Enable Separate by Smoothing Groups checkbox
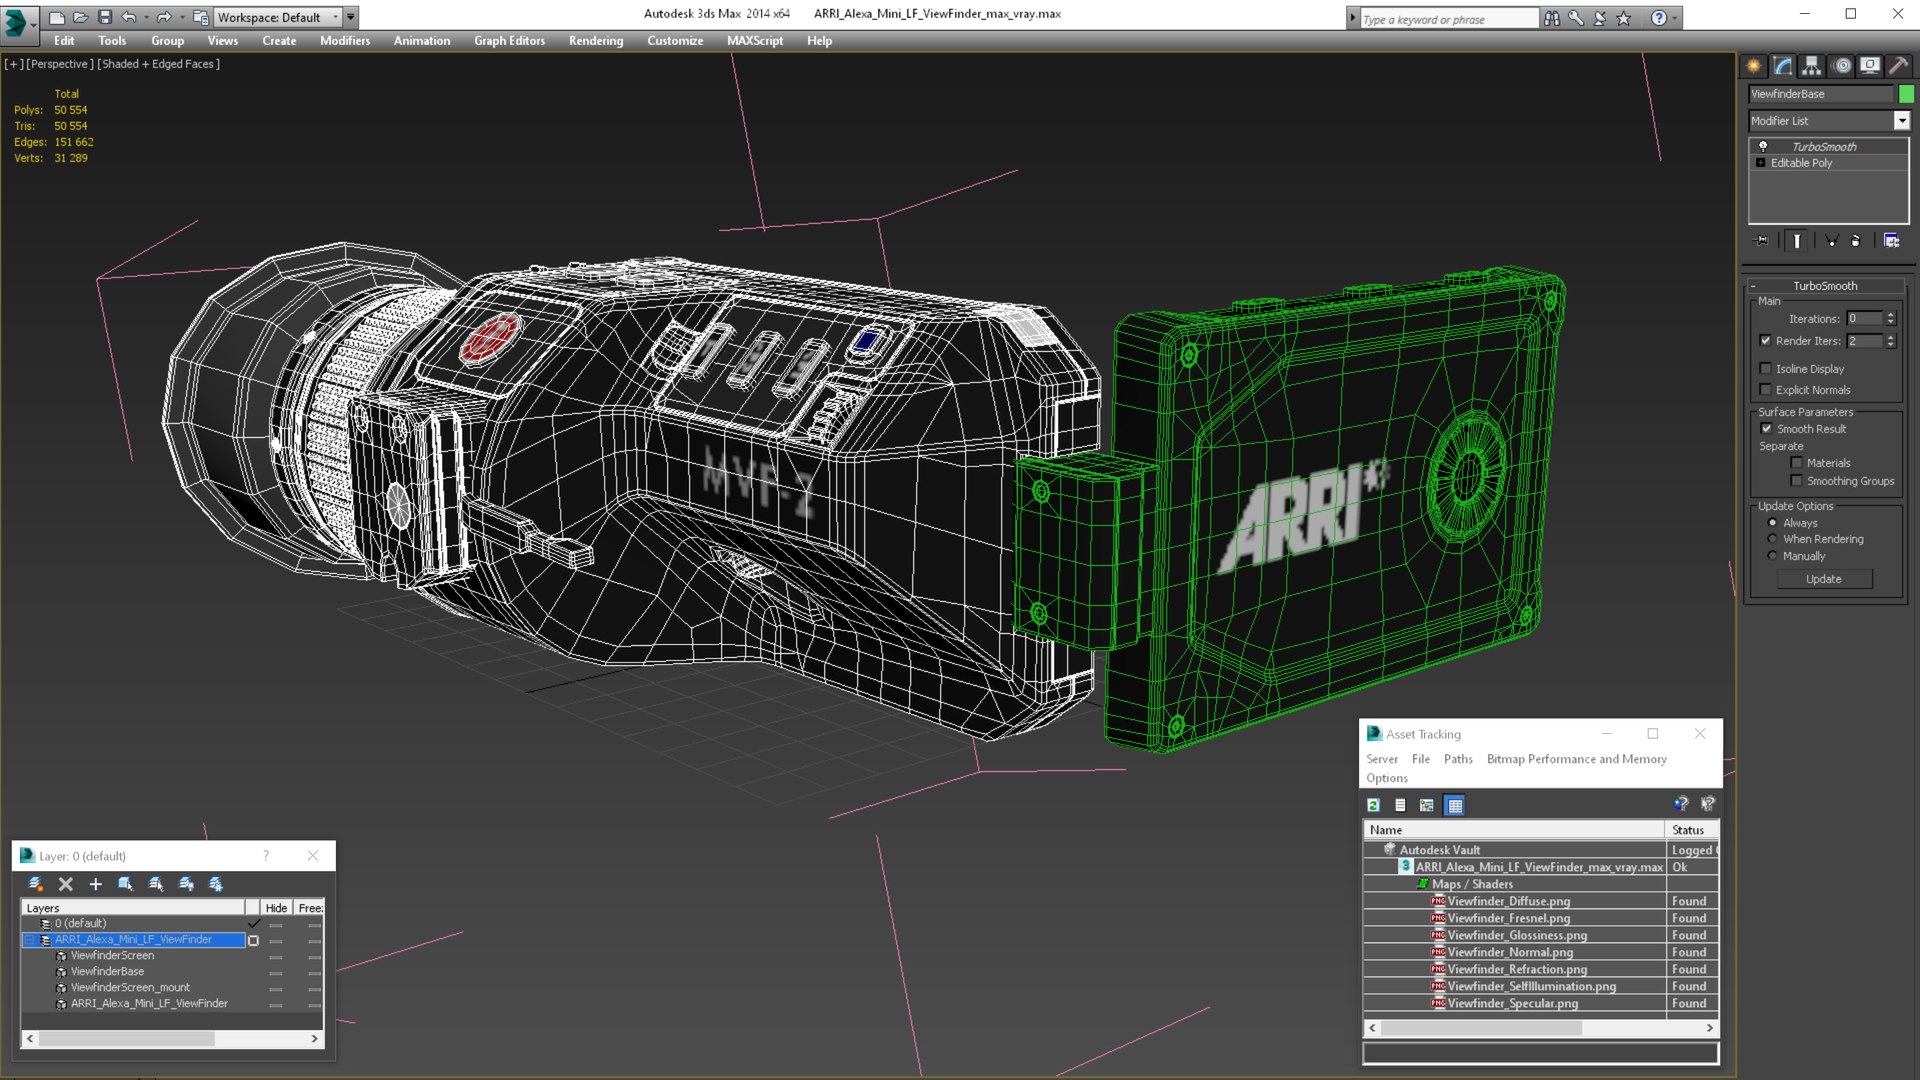The width and height of the screenshot is (1920, 1080). point(1797,481)
